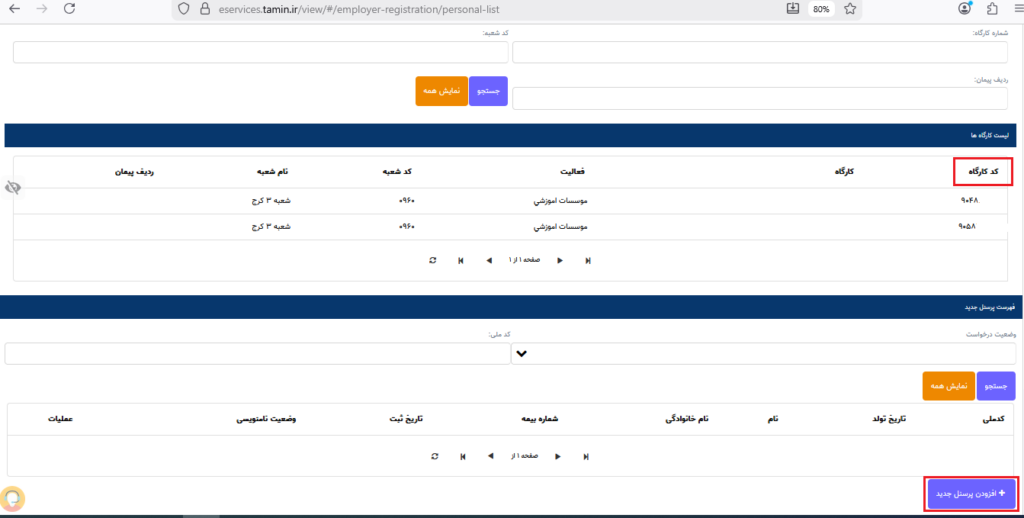Open the وضعیت درخواست dropdown
Image resolution: width=1024 pixels, height=518 pixels.
click(x=763, y=353)
